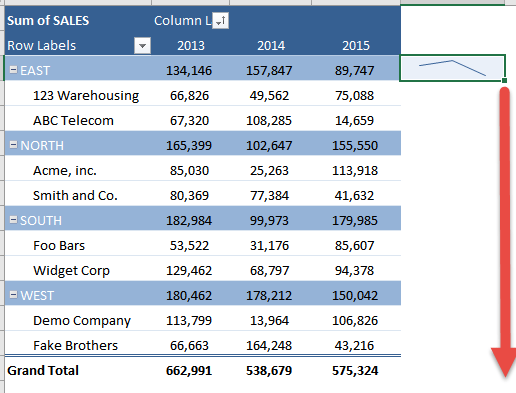Click SOUTH 2014 value 99,973
Screen dimensions: 516x393
(269, 221)
